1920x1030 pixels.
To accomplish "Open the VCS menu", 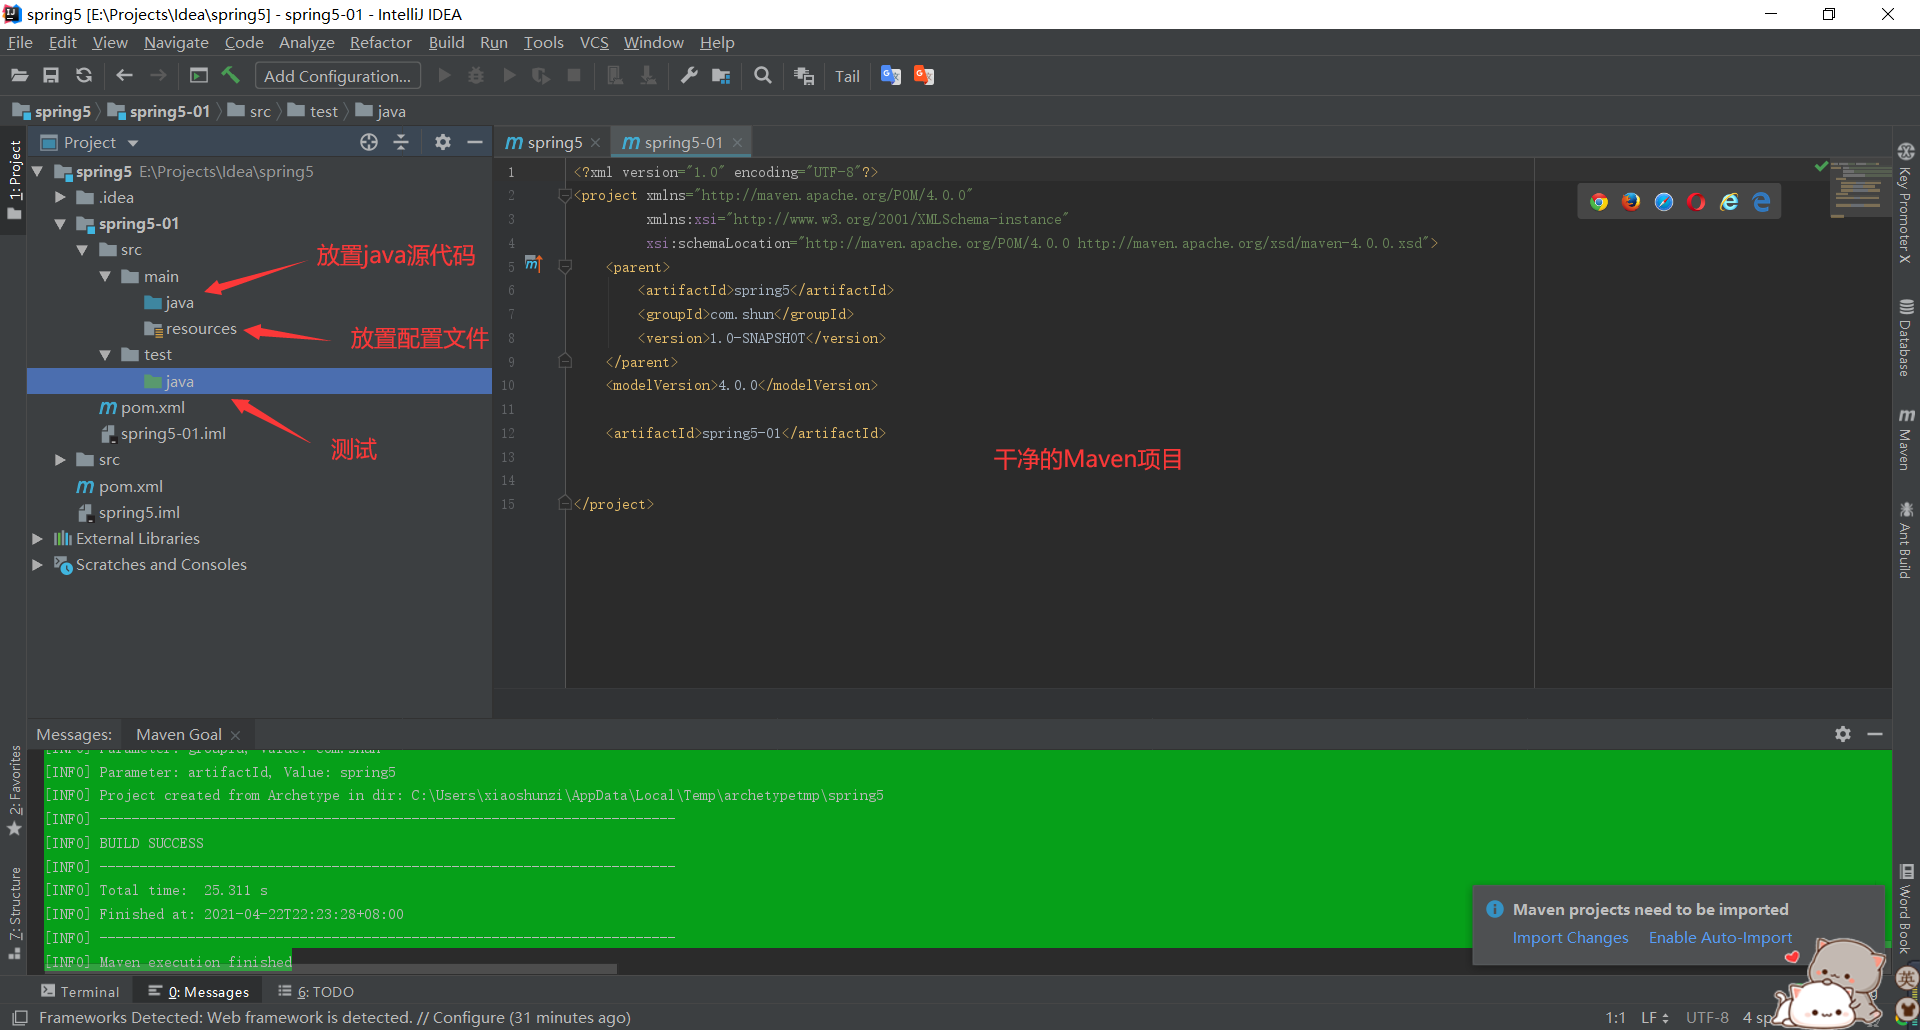I will click(x=594, y=42).
